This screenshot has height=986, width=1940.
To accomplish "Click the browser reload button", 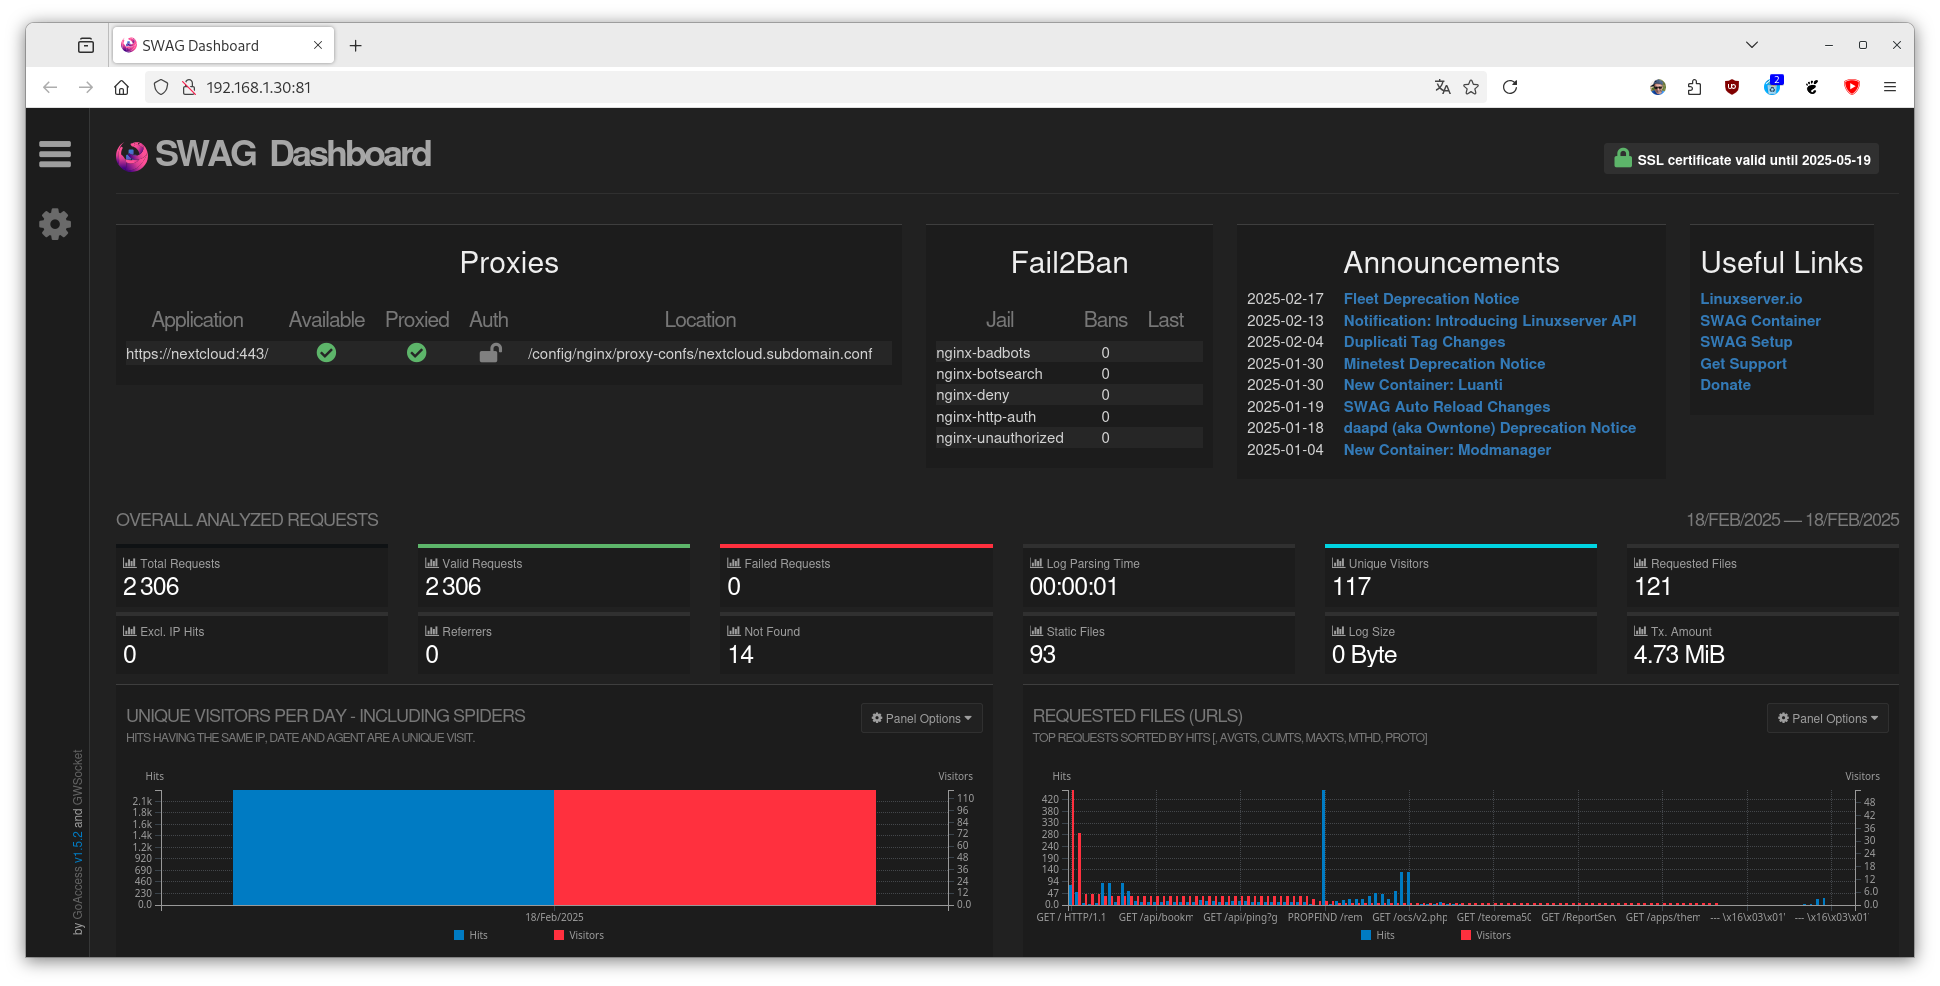I will point(1510,87).
